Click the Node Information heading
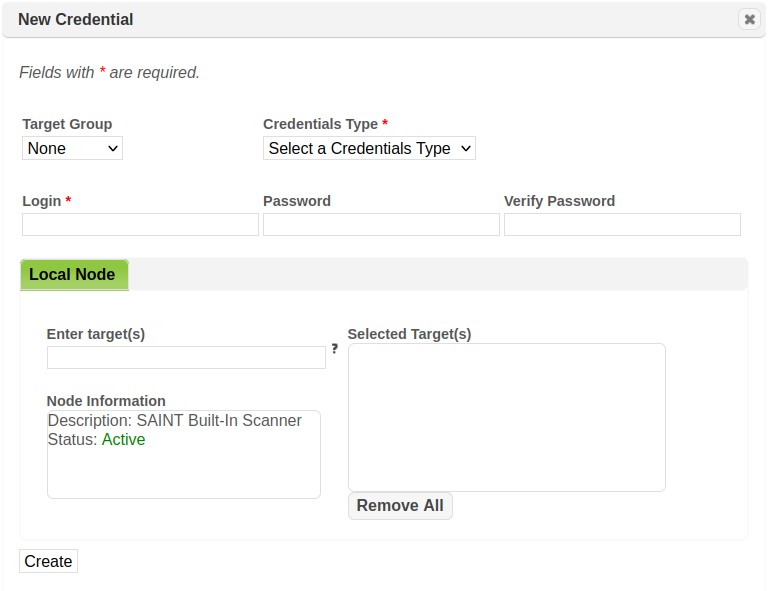The width and height of the screenshot is (768, 591). tap(106, 401)
